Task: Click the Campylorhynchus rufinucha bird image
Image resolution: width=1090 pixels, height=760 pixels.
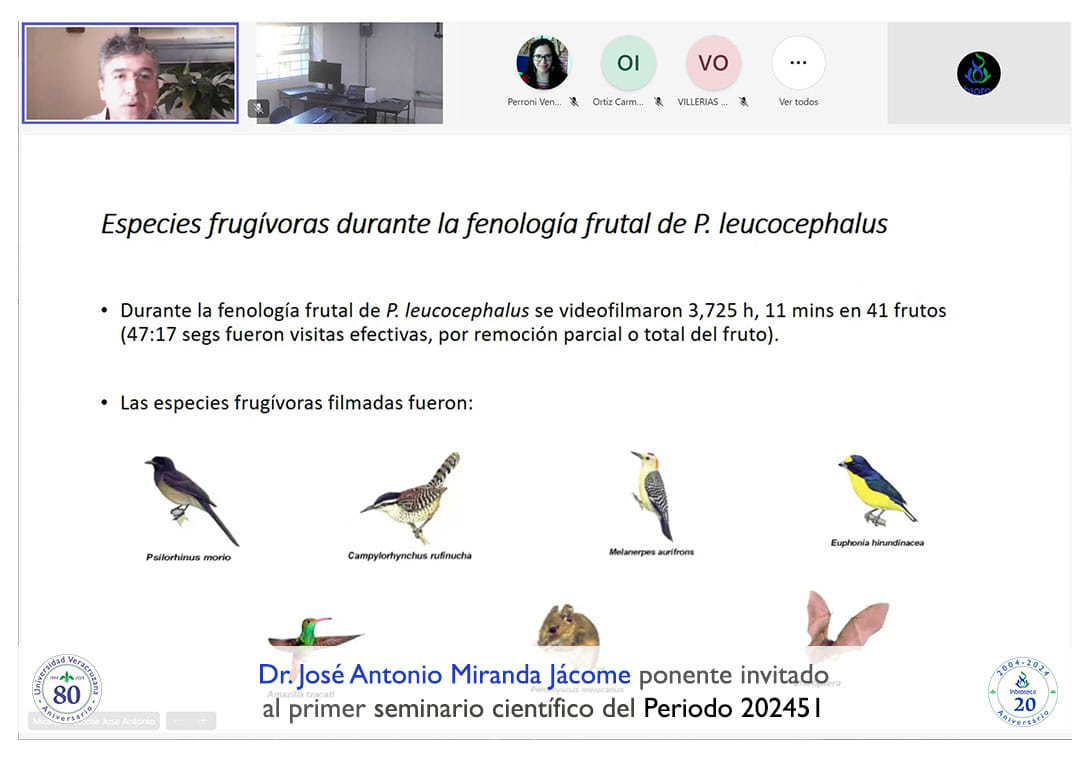Action: [x=412, y=498]
